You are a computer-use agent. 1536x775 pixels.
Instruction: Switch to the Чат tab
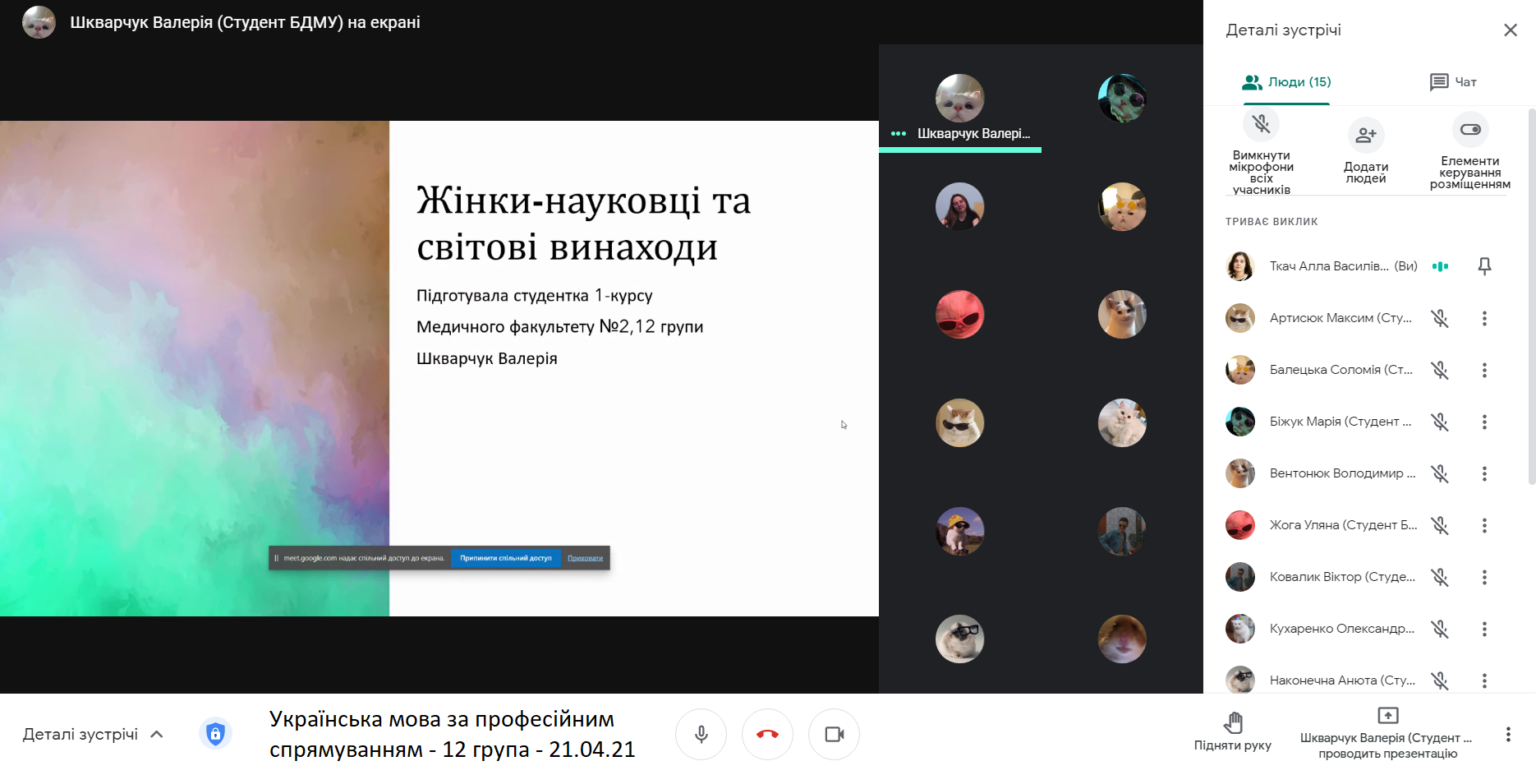click(1453, 82)
